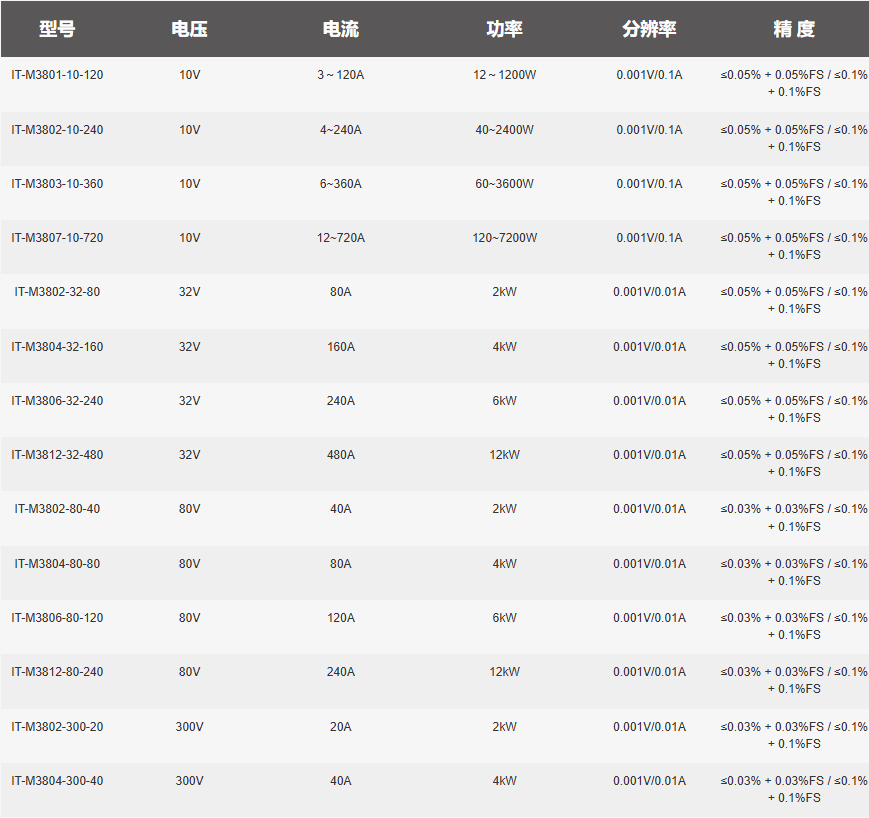Select model IT-M3807-10-720
The image size is (869, 818).
(57, 238)
